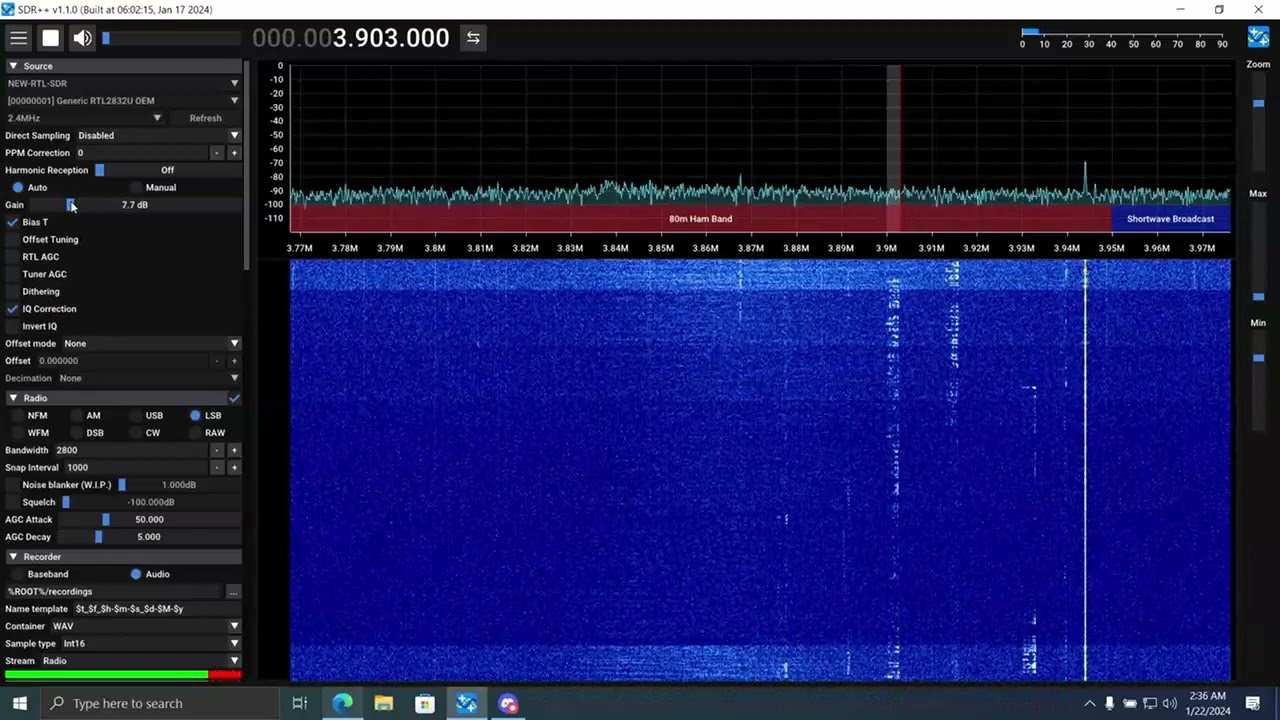Stop the SDR playback
Image resolution: width=1280 pixels, height=720 pixels.
[x=50, y=38]
